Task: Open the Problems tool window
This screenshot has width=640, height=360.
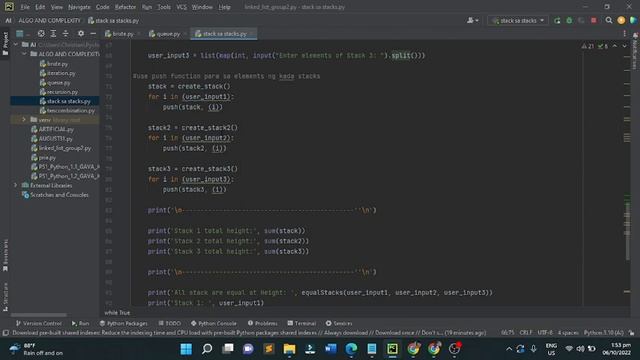Action: coord(262,323)
